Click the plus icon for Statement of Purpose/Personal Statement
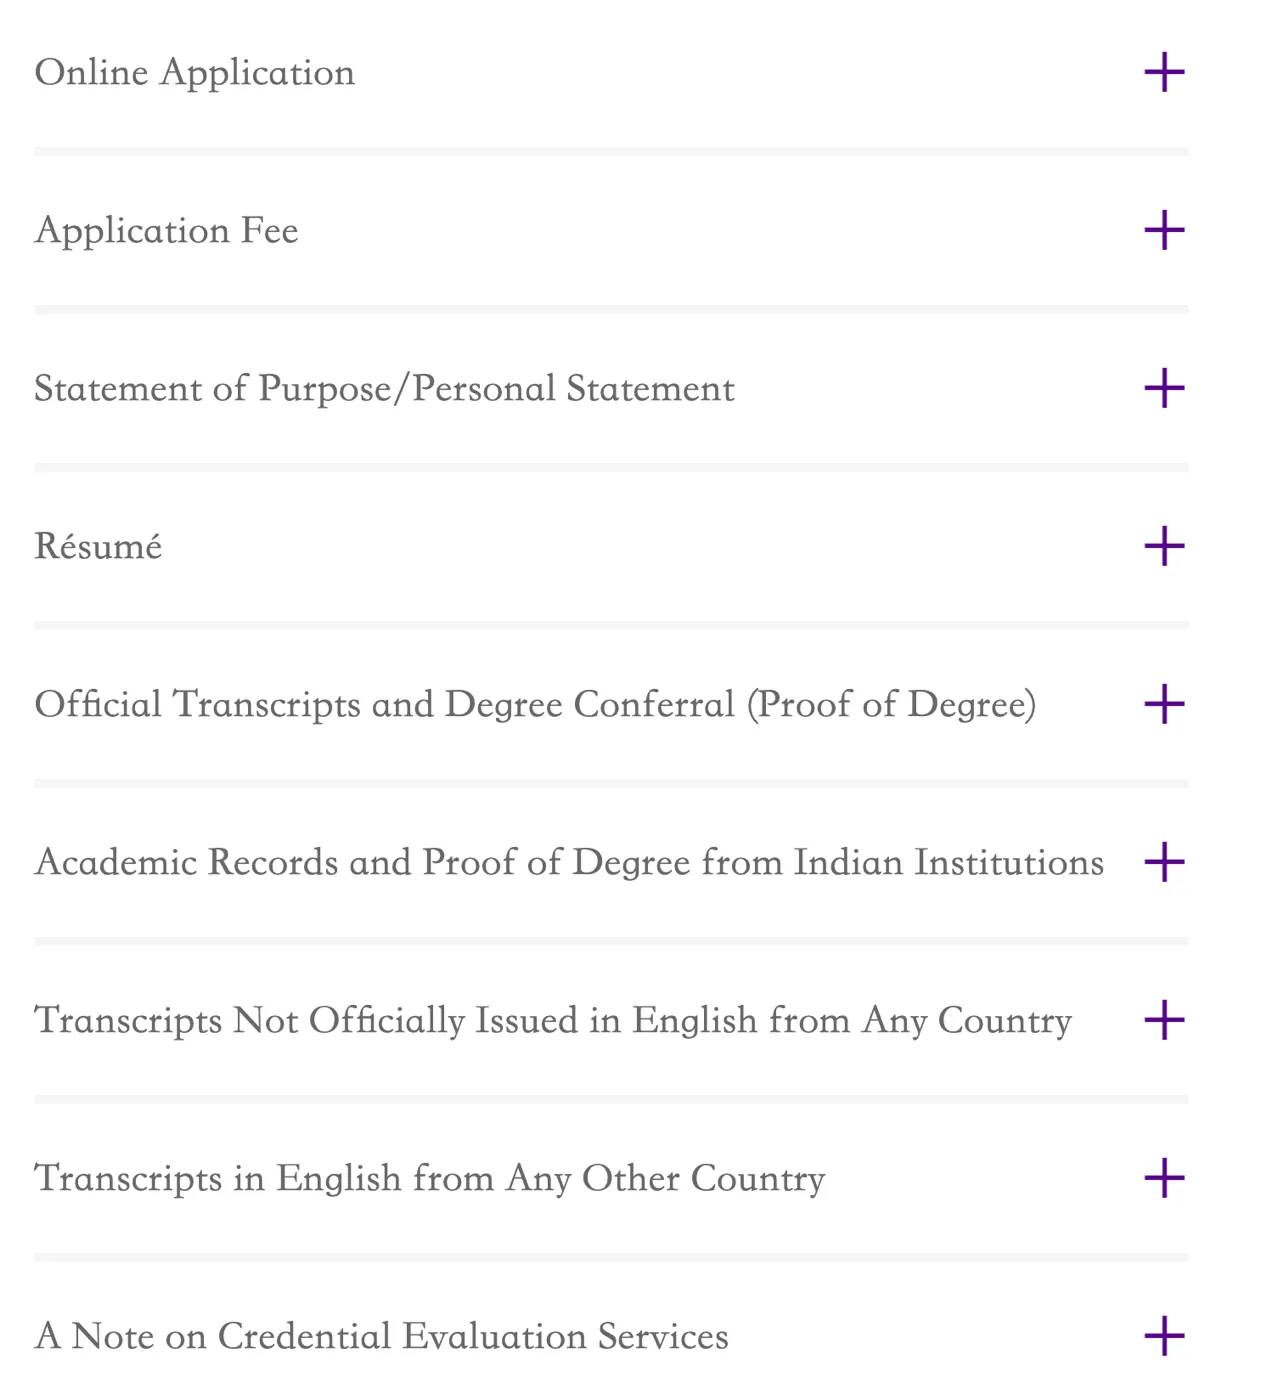The height and width of the screenshot is (1383, 1267). tap(1164, 388)
